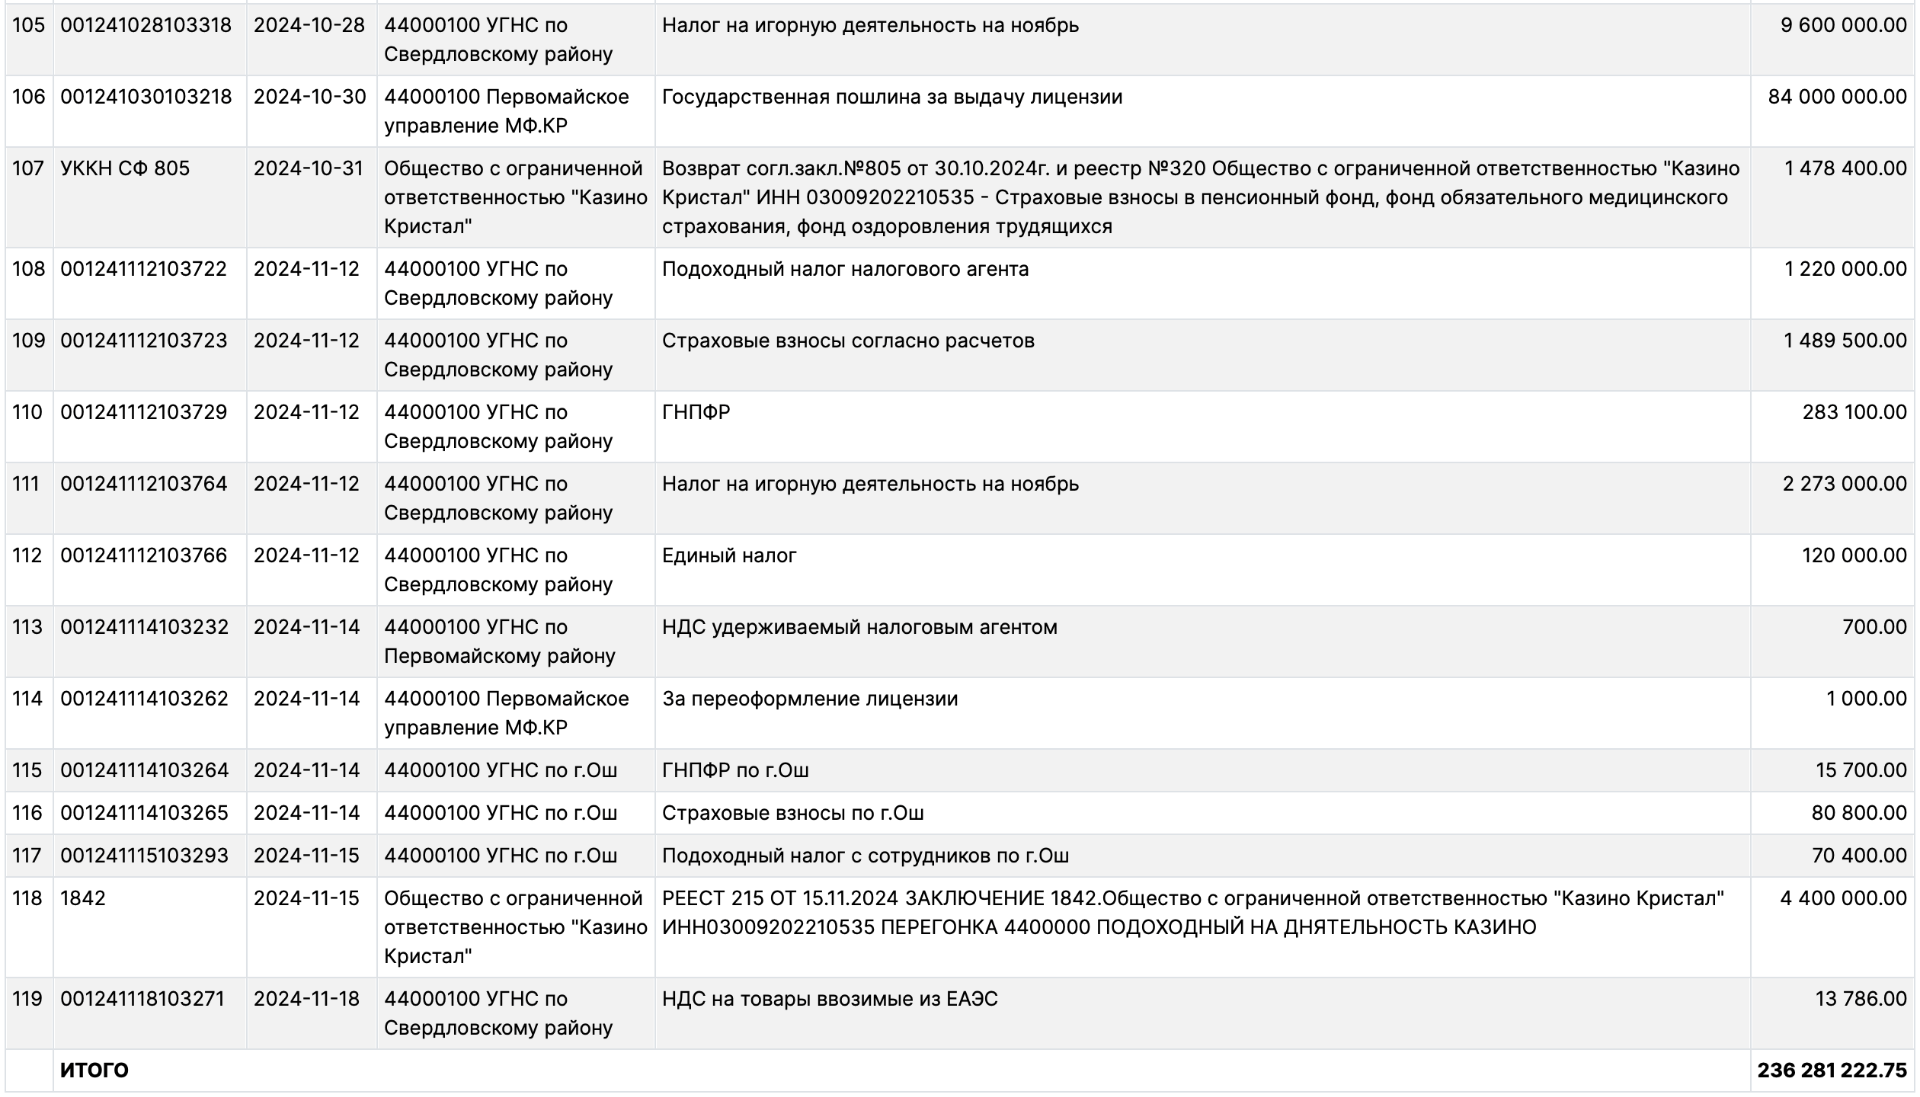Select document number 001241028103318 in row 105
The width and height of the screenshot is (1920, 1097).
point(146,25)
